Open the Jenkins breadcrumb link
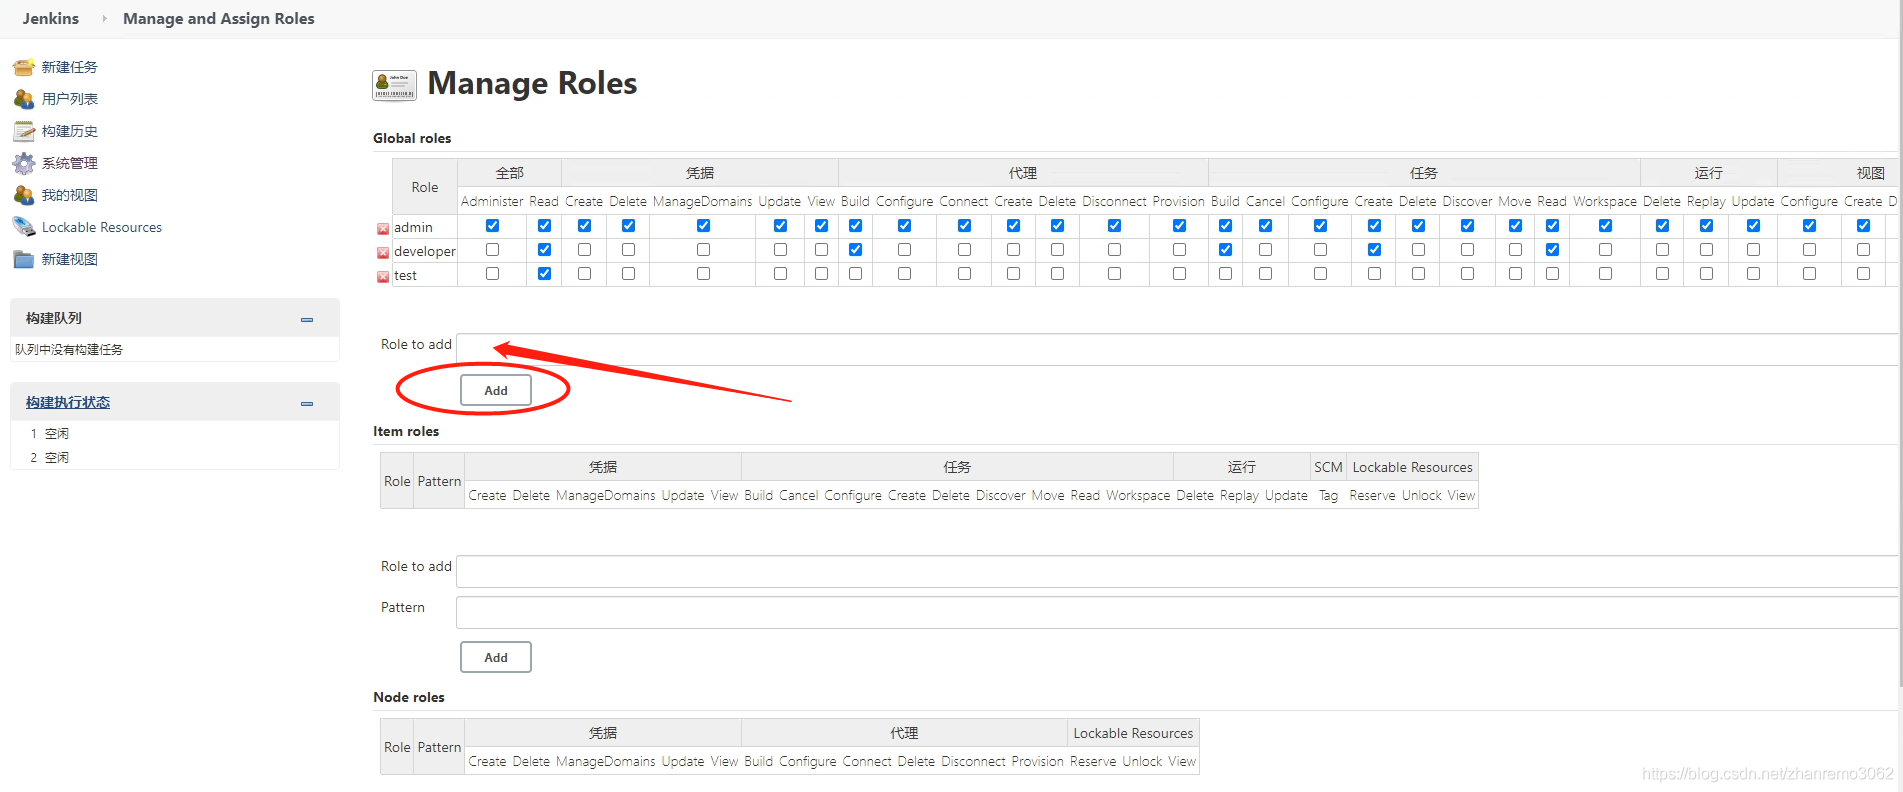 pos(51,18)
